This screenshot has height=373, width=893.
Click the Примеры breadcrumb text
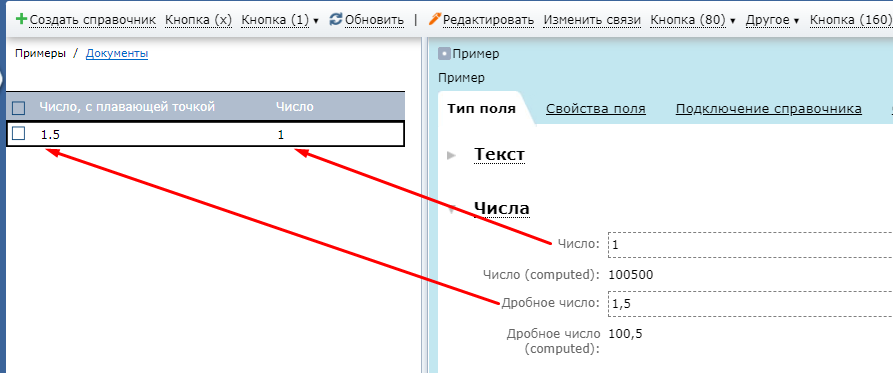pyautogui.click(x=40, y=54)
